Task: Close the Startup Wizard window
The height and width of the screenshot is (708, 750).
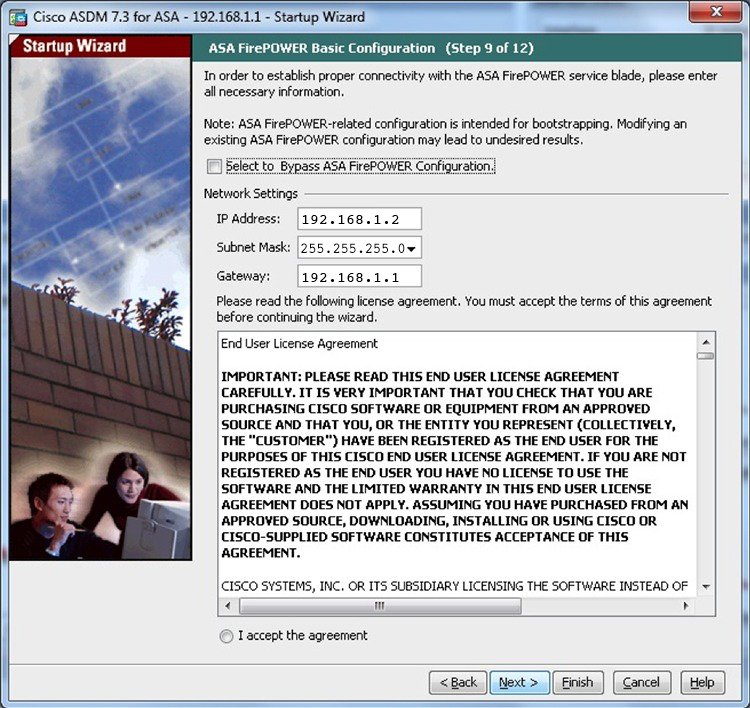Action: coord(714,15)
